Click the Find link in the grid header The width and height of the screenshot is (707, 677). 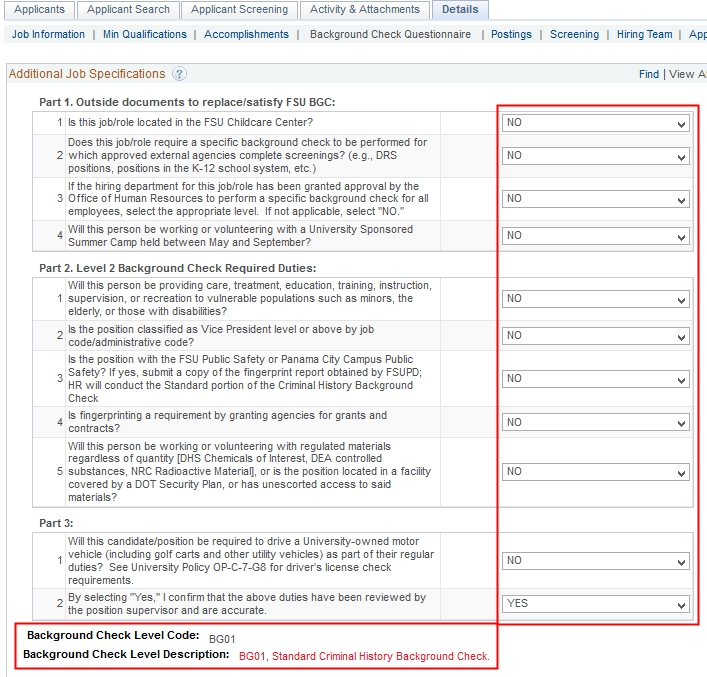[x=649, y=74]
